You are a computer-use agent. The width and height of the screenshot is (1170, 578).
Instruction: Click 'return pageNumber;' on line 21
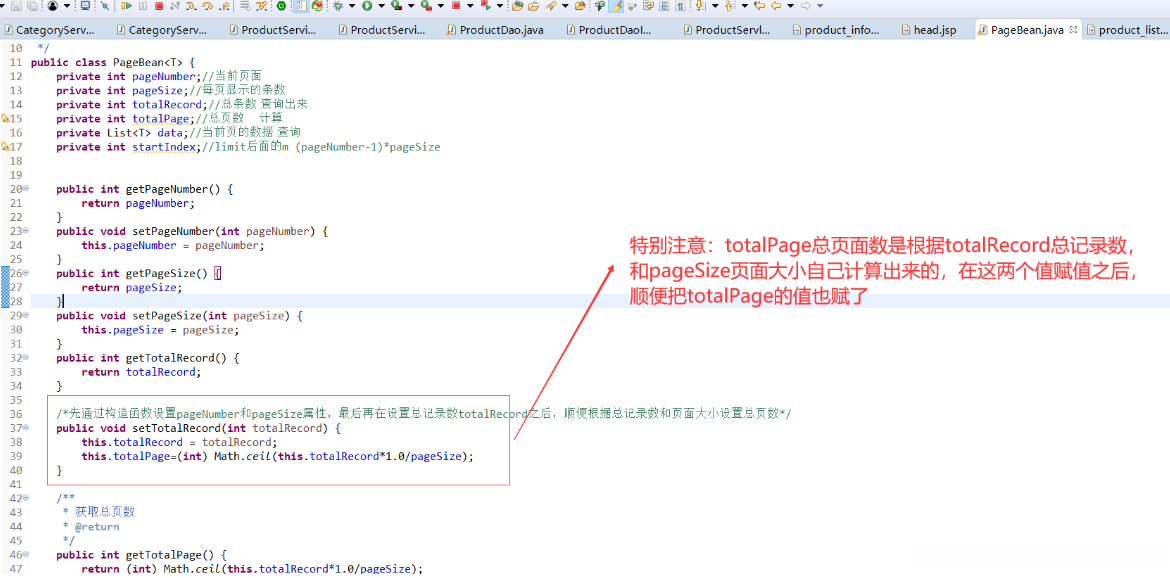(138, 203)
